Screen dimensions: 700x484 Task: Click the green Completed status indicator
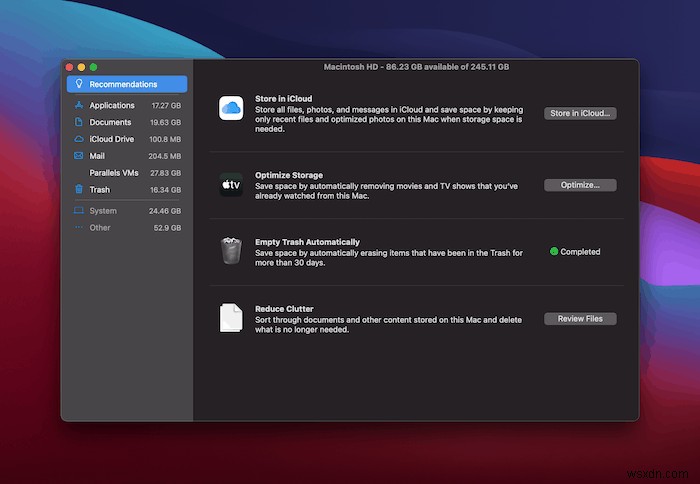pyautogui.click(x=554, y=251)
